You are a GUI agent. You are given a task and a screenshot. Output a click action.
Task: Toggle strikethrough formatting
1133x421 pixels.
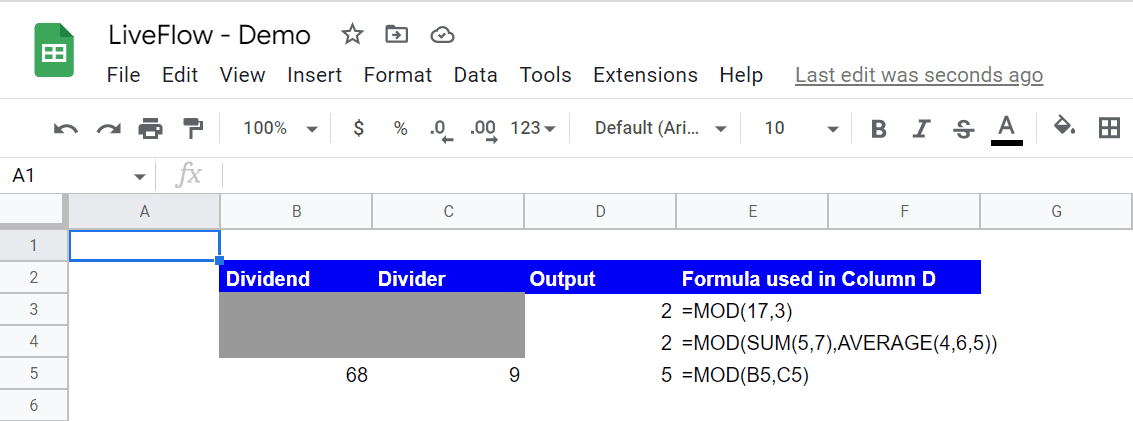point(962,129)
